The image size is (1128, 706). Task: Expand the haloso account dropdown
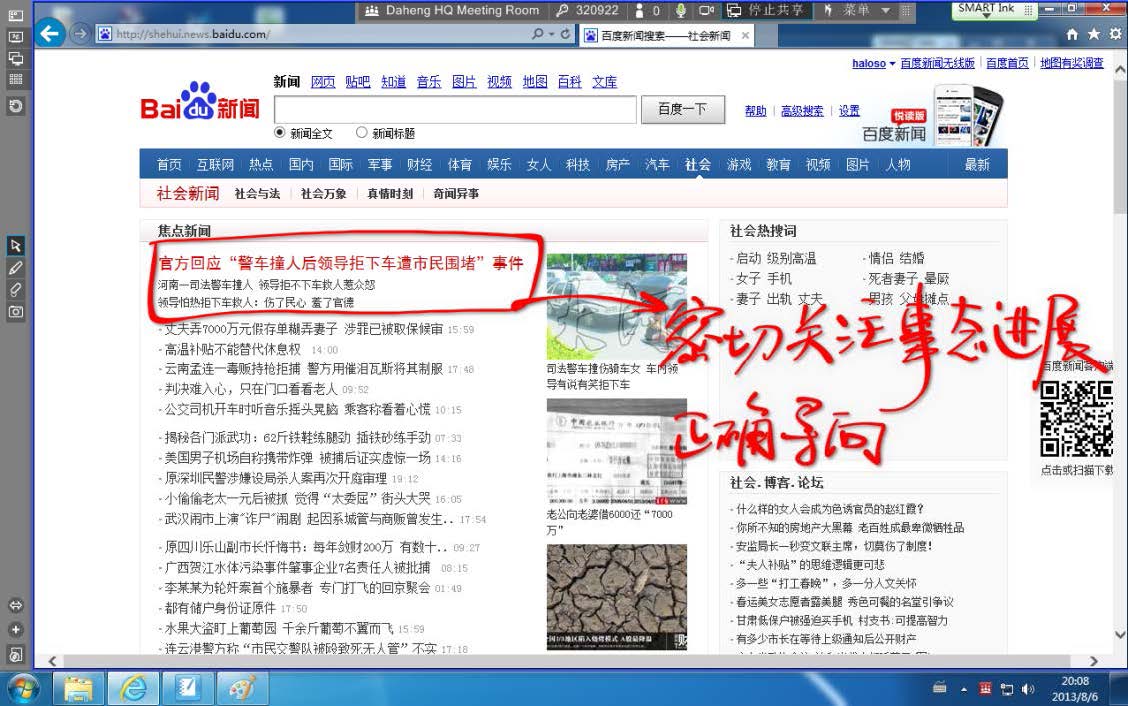coord(892,63)
